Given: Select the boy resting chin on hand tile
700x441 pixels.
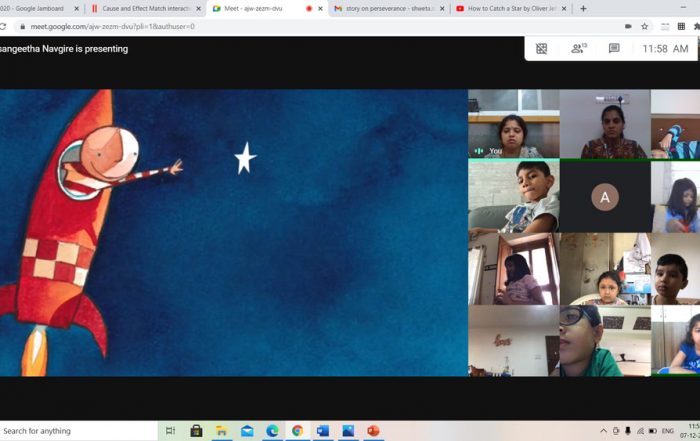Looking at the screenshot, I should point(513,196).
